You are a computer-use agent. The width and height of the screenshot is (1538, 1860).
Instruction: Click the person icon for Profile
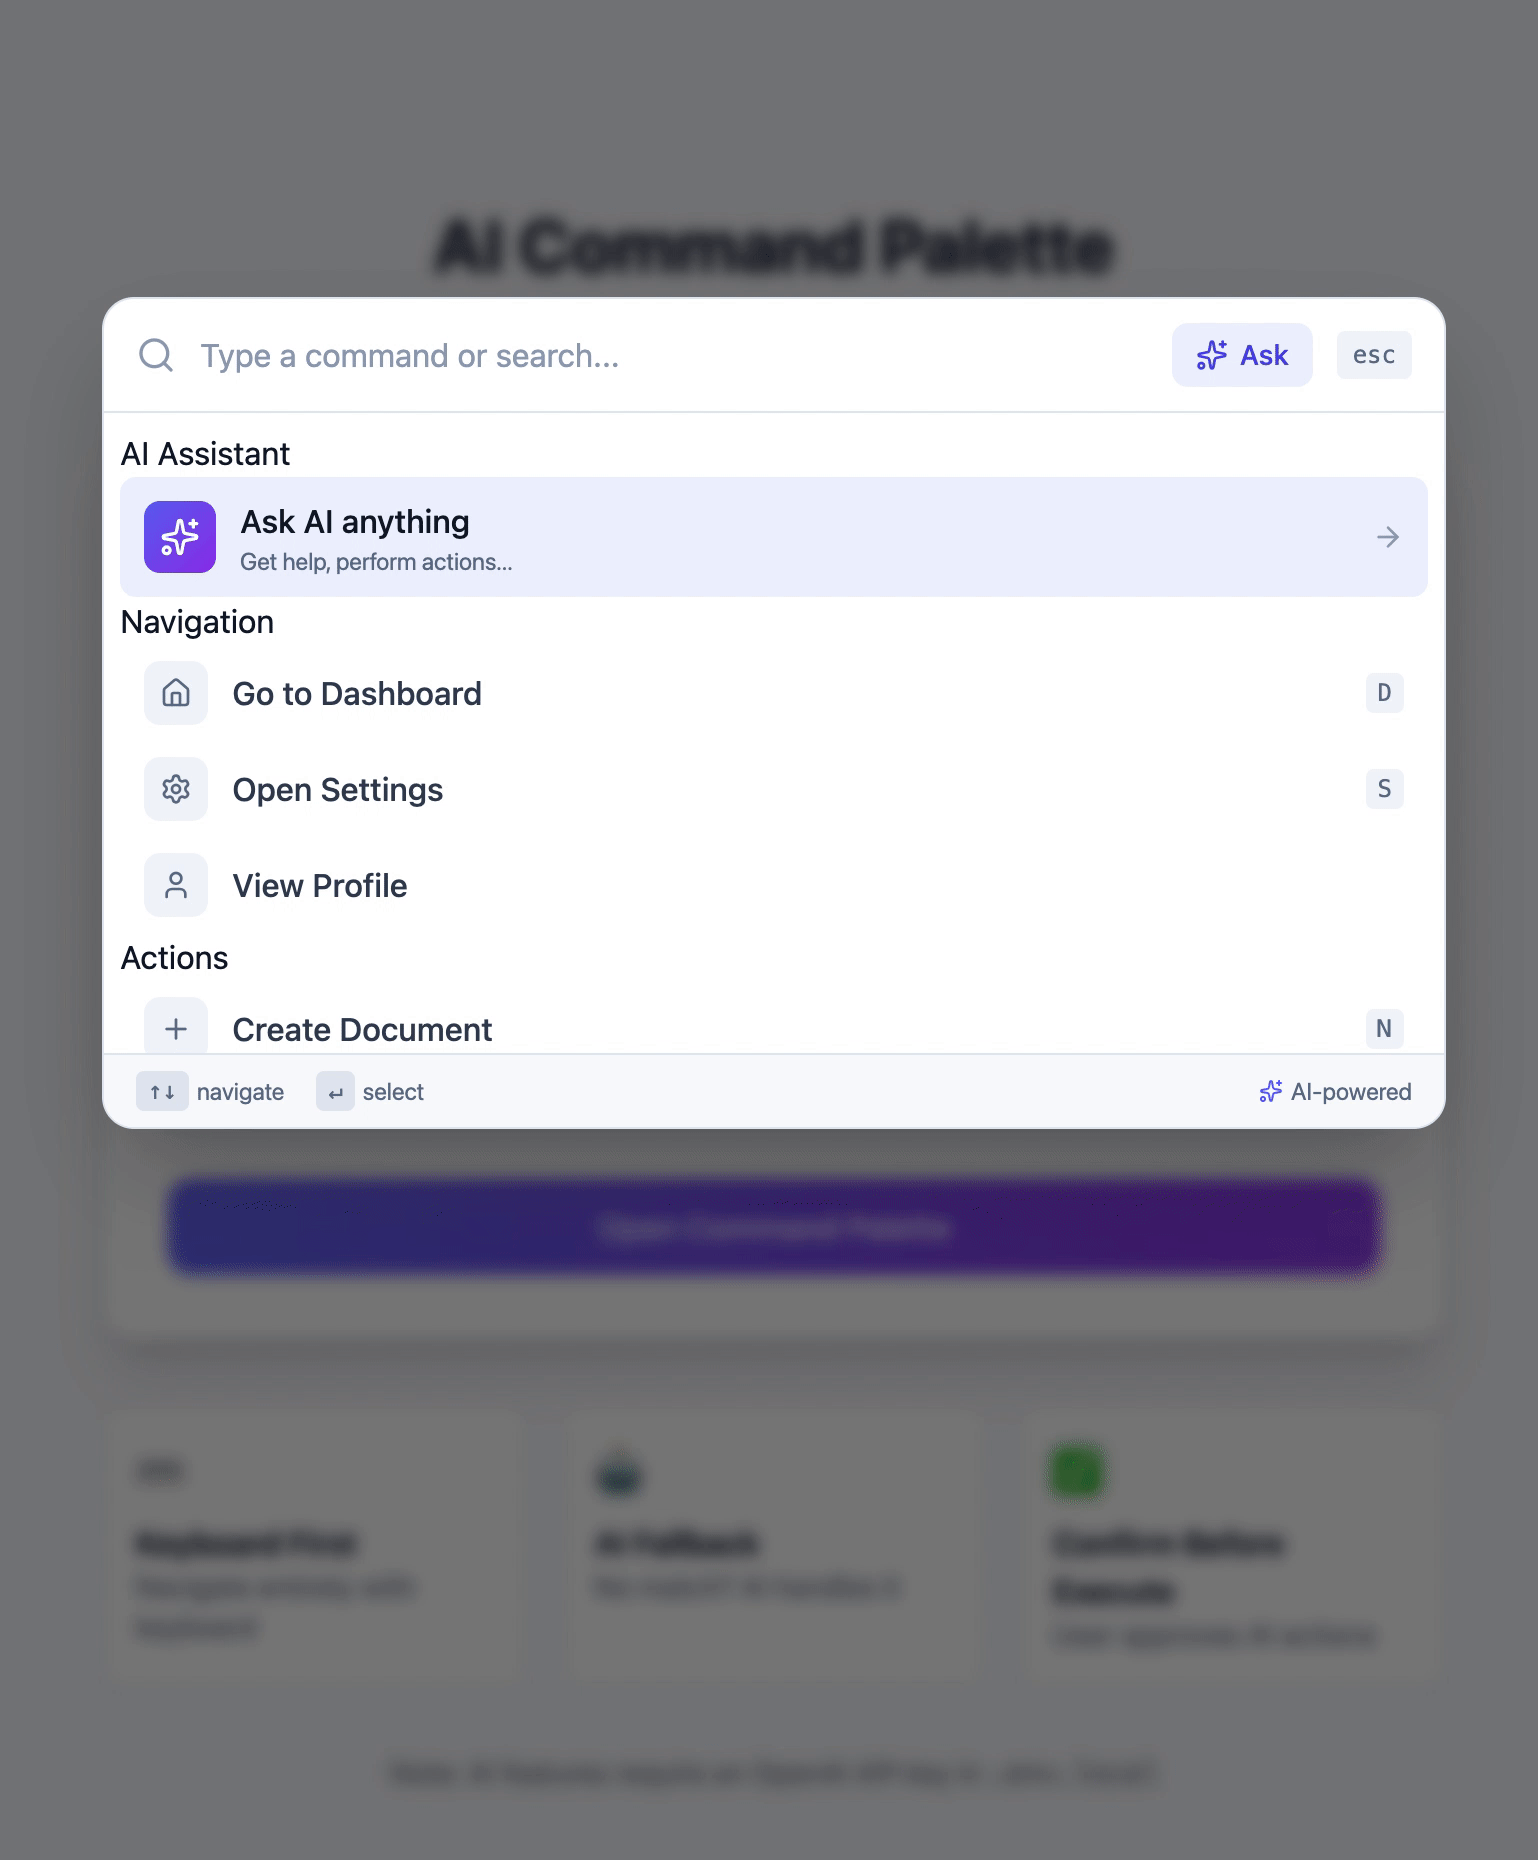[x=176, y=885]
